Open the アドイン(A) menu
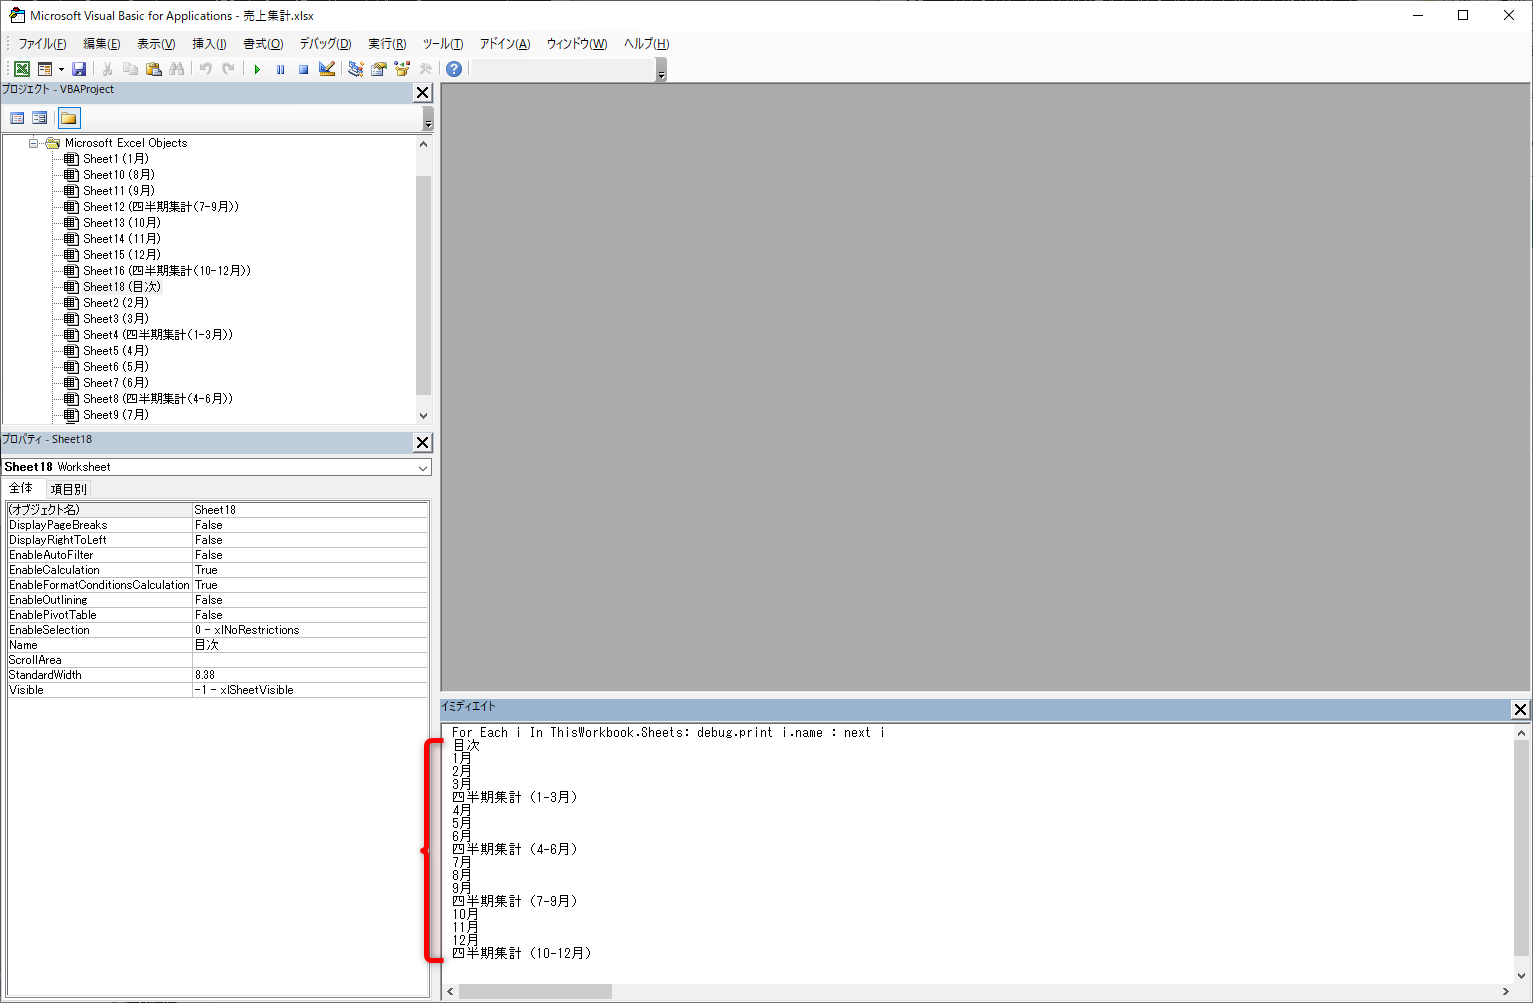1533x1003 pixels. [505, 44]
